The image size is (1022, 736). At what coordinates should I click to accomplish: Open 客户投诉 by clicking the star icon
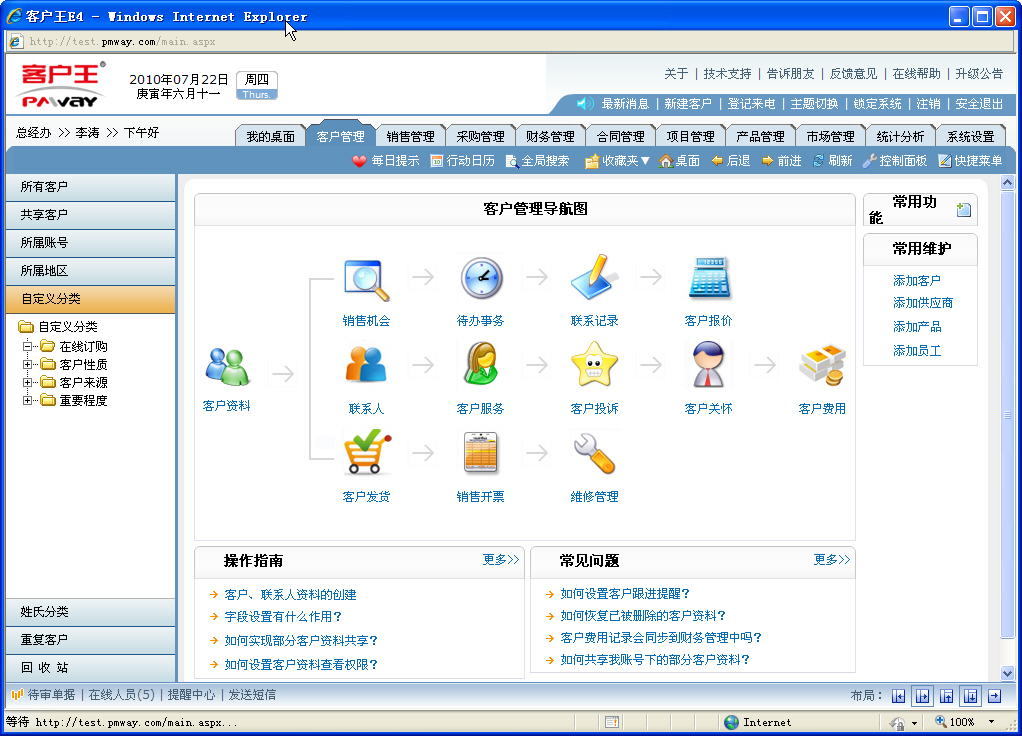click(594, 364)
